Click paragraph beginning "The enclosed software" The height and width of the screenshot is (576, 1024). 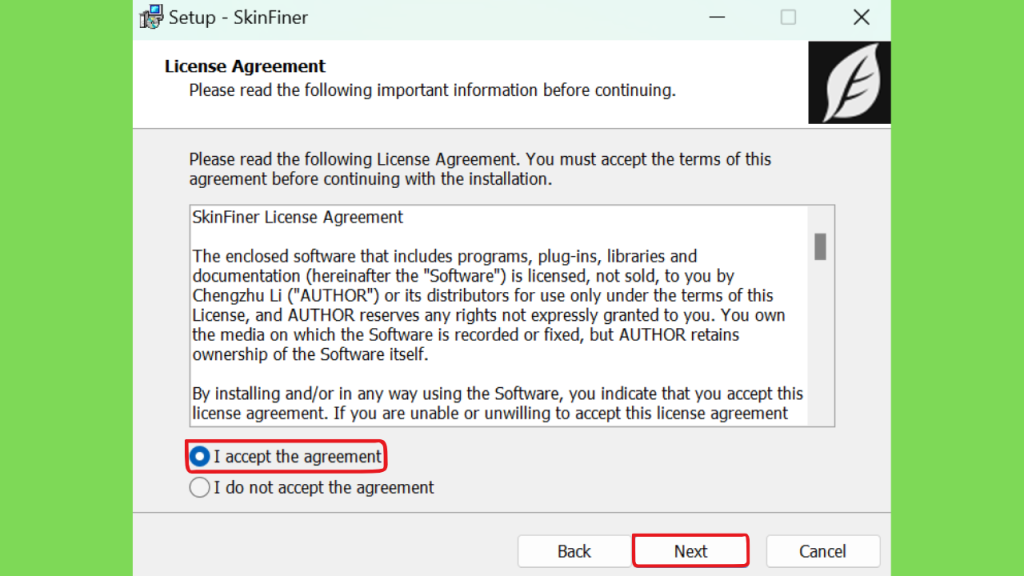click(x=488, y=306)
